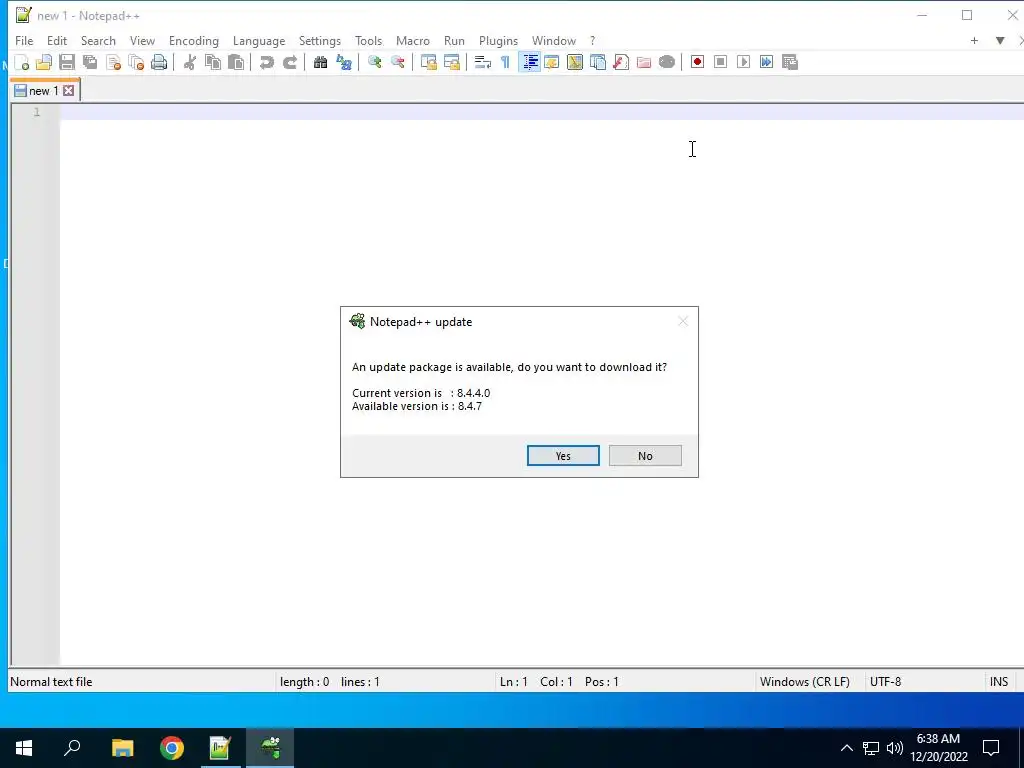Image resolution: width=1024 pixels, height=768 pixels.
Task: Click the Copy toolbar icon
Action: point(213,62)
